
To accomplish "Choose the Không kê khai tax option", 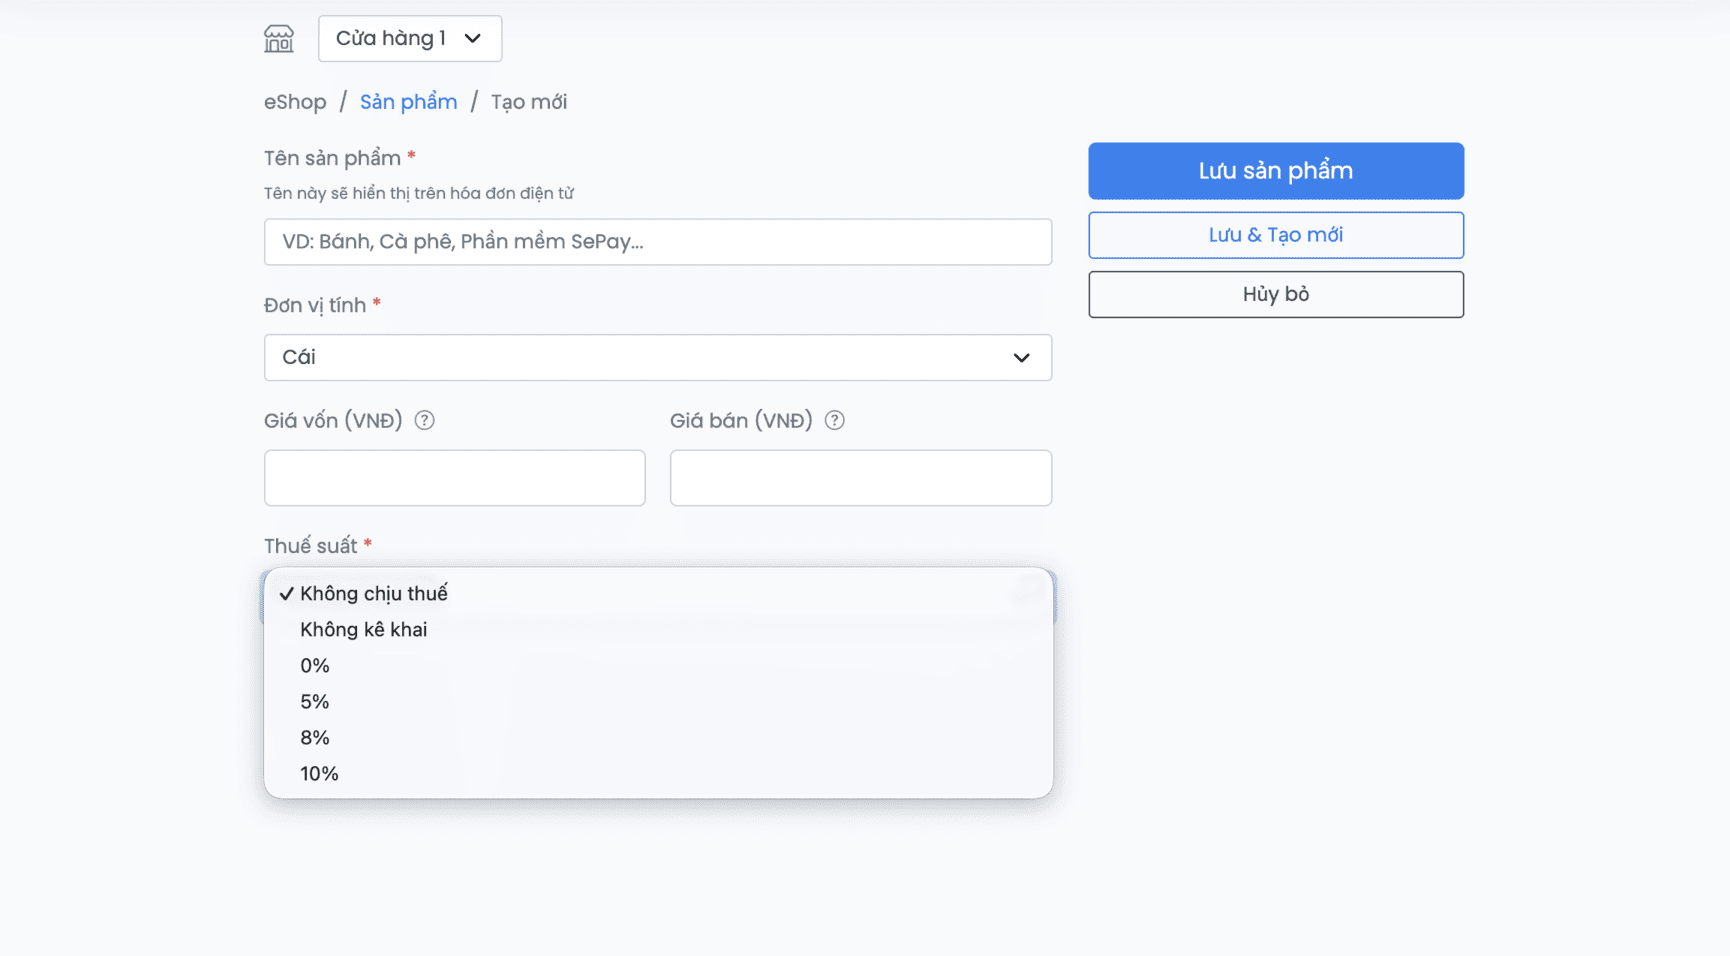I will [x=363, y=629].
